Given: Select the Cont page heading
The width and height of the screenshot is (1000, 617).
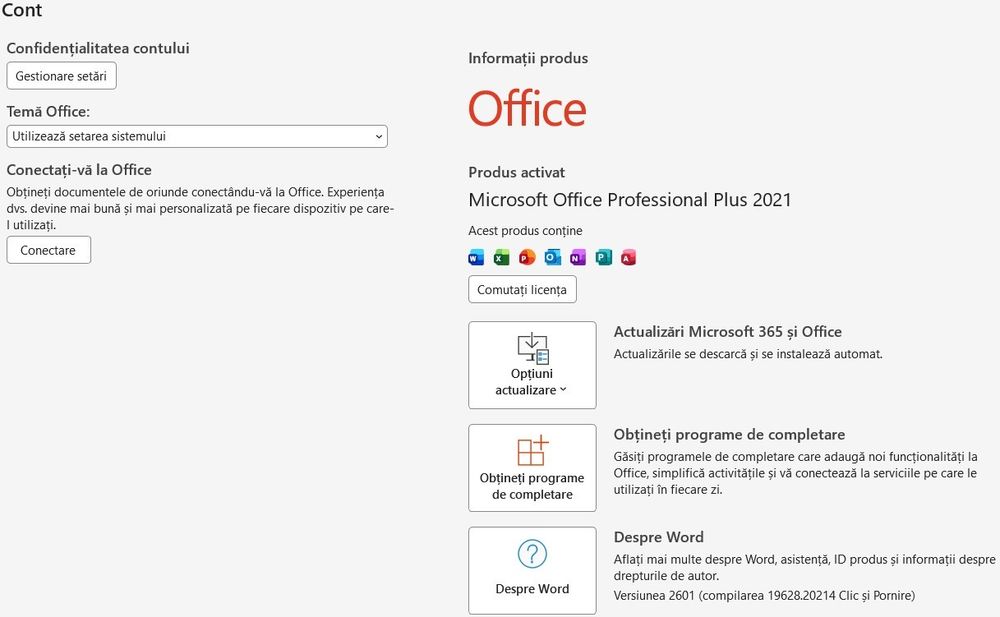Looking at the screenshot, I should (22, 10).
